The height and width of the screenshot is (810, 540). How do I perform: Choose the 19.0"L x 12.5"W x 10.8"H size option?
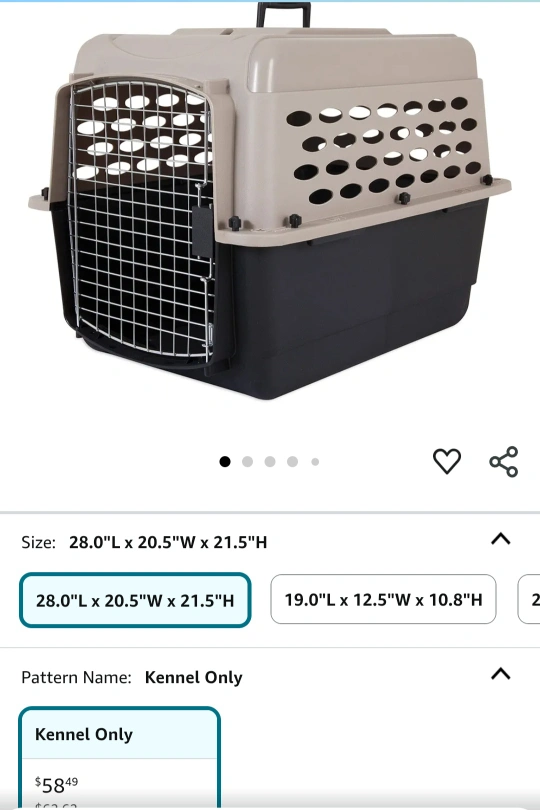point(383,599)
